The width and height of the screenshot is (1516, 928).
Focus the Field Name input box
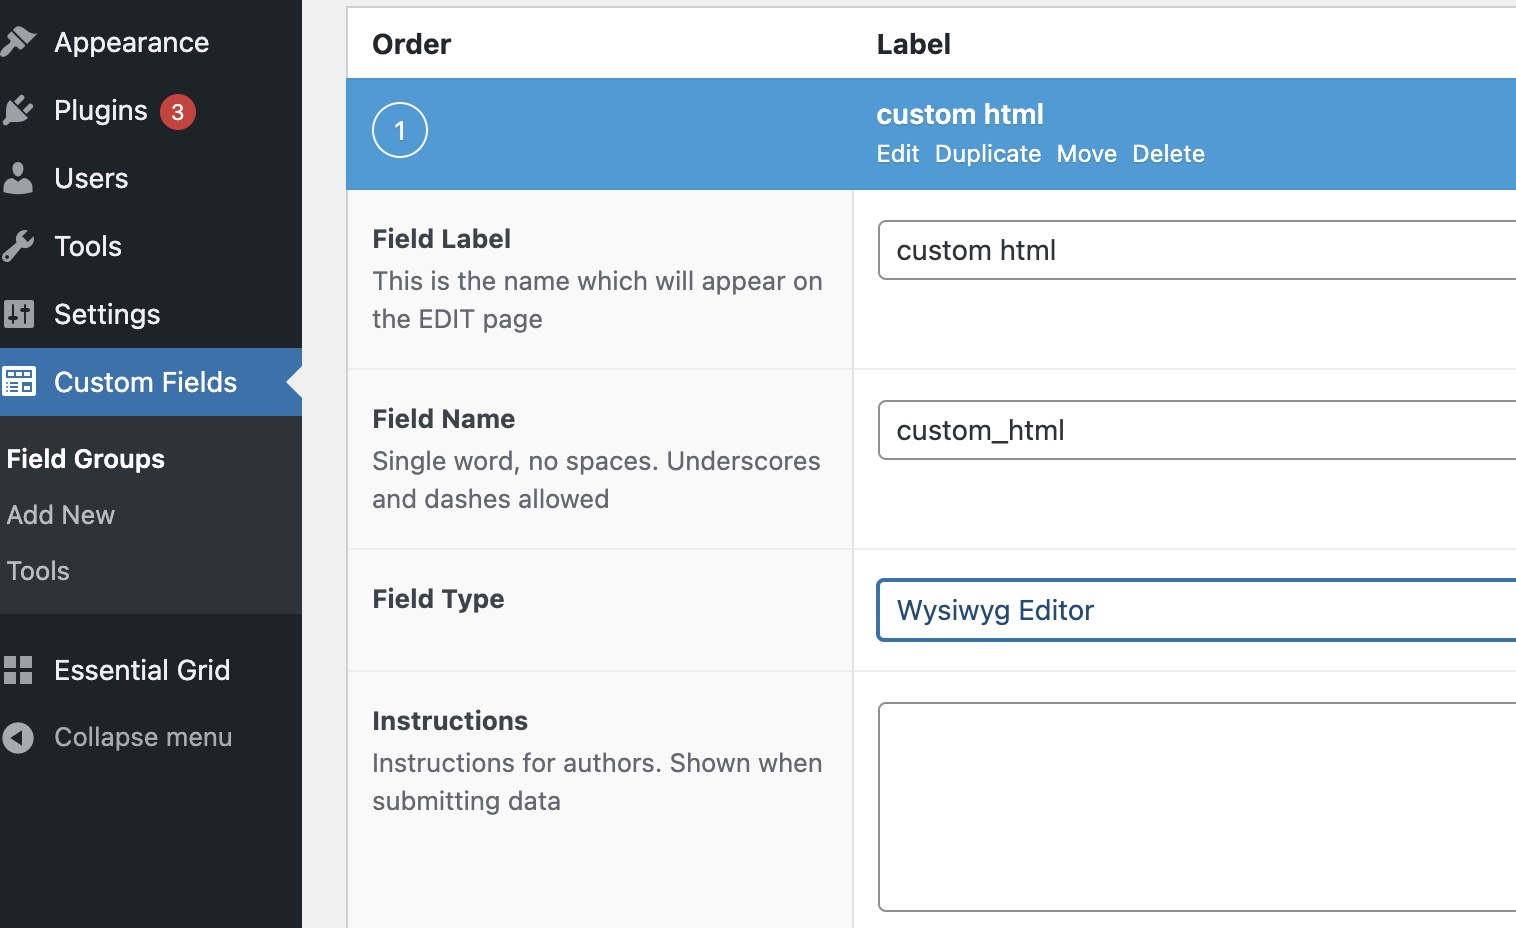coord(1195,430)
